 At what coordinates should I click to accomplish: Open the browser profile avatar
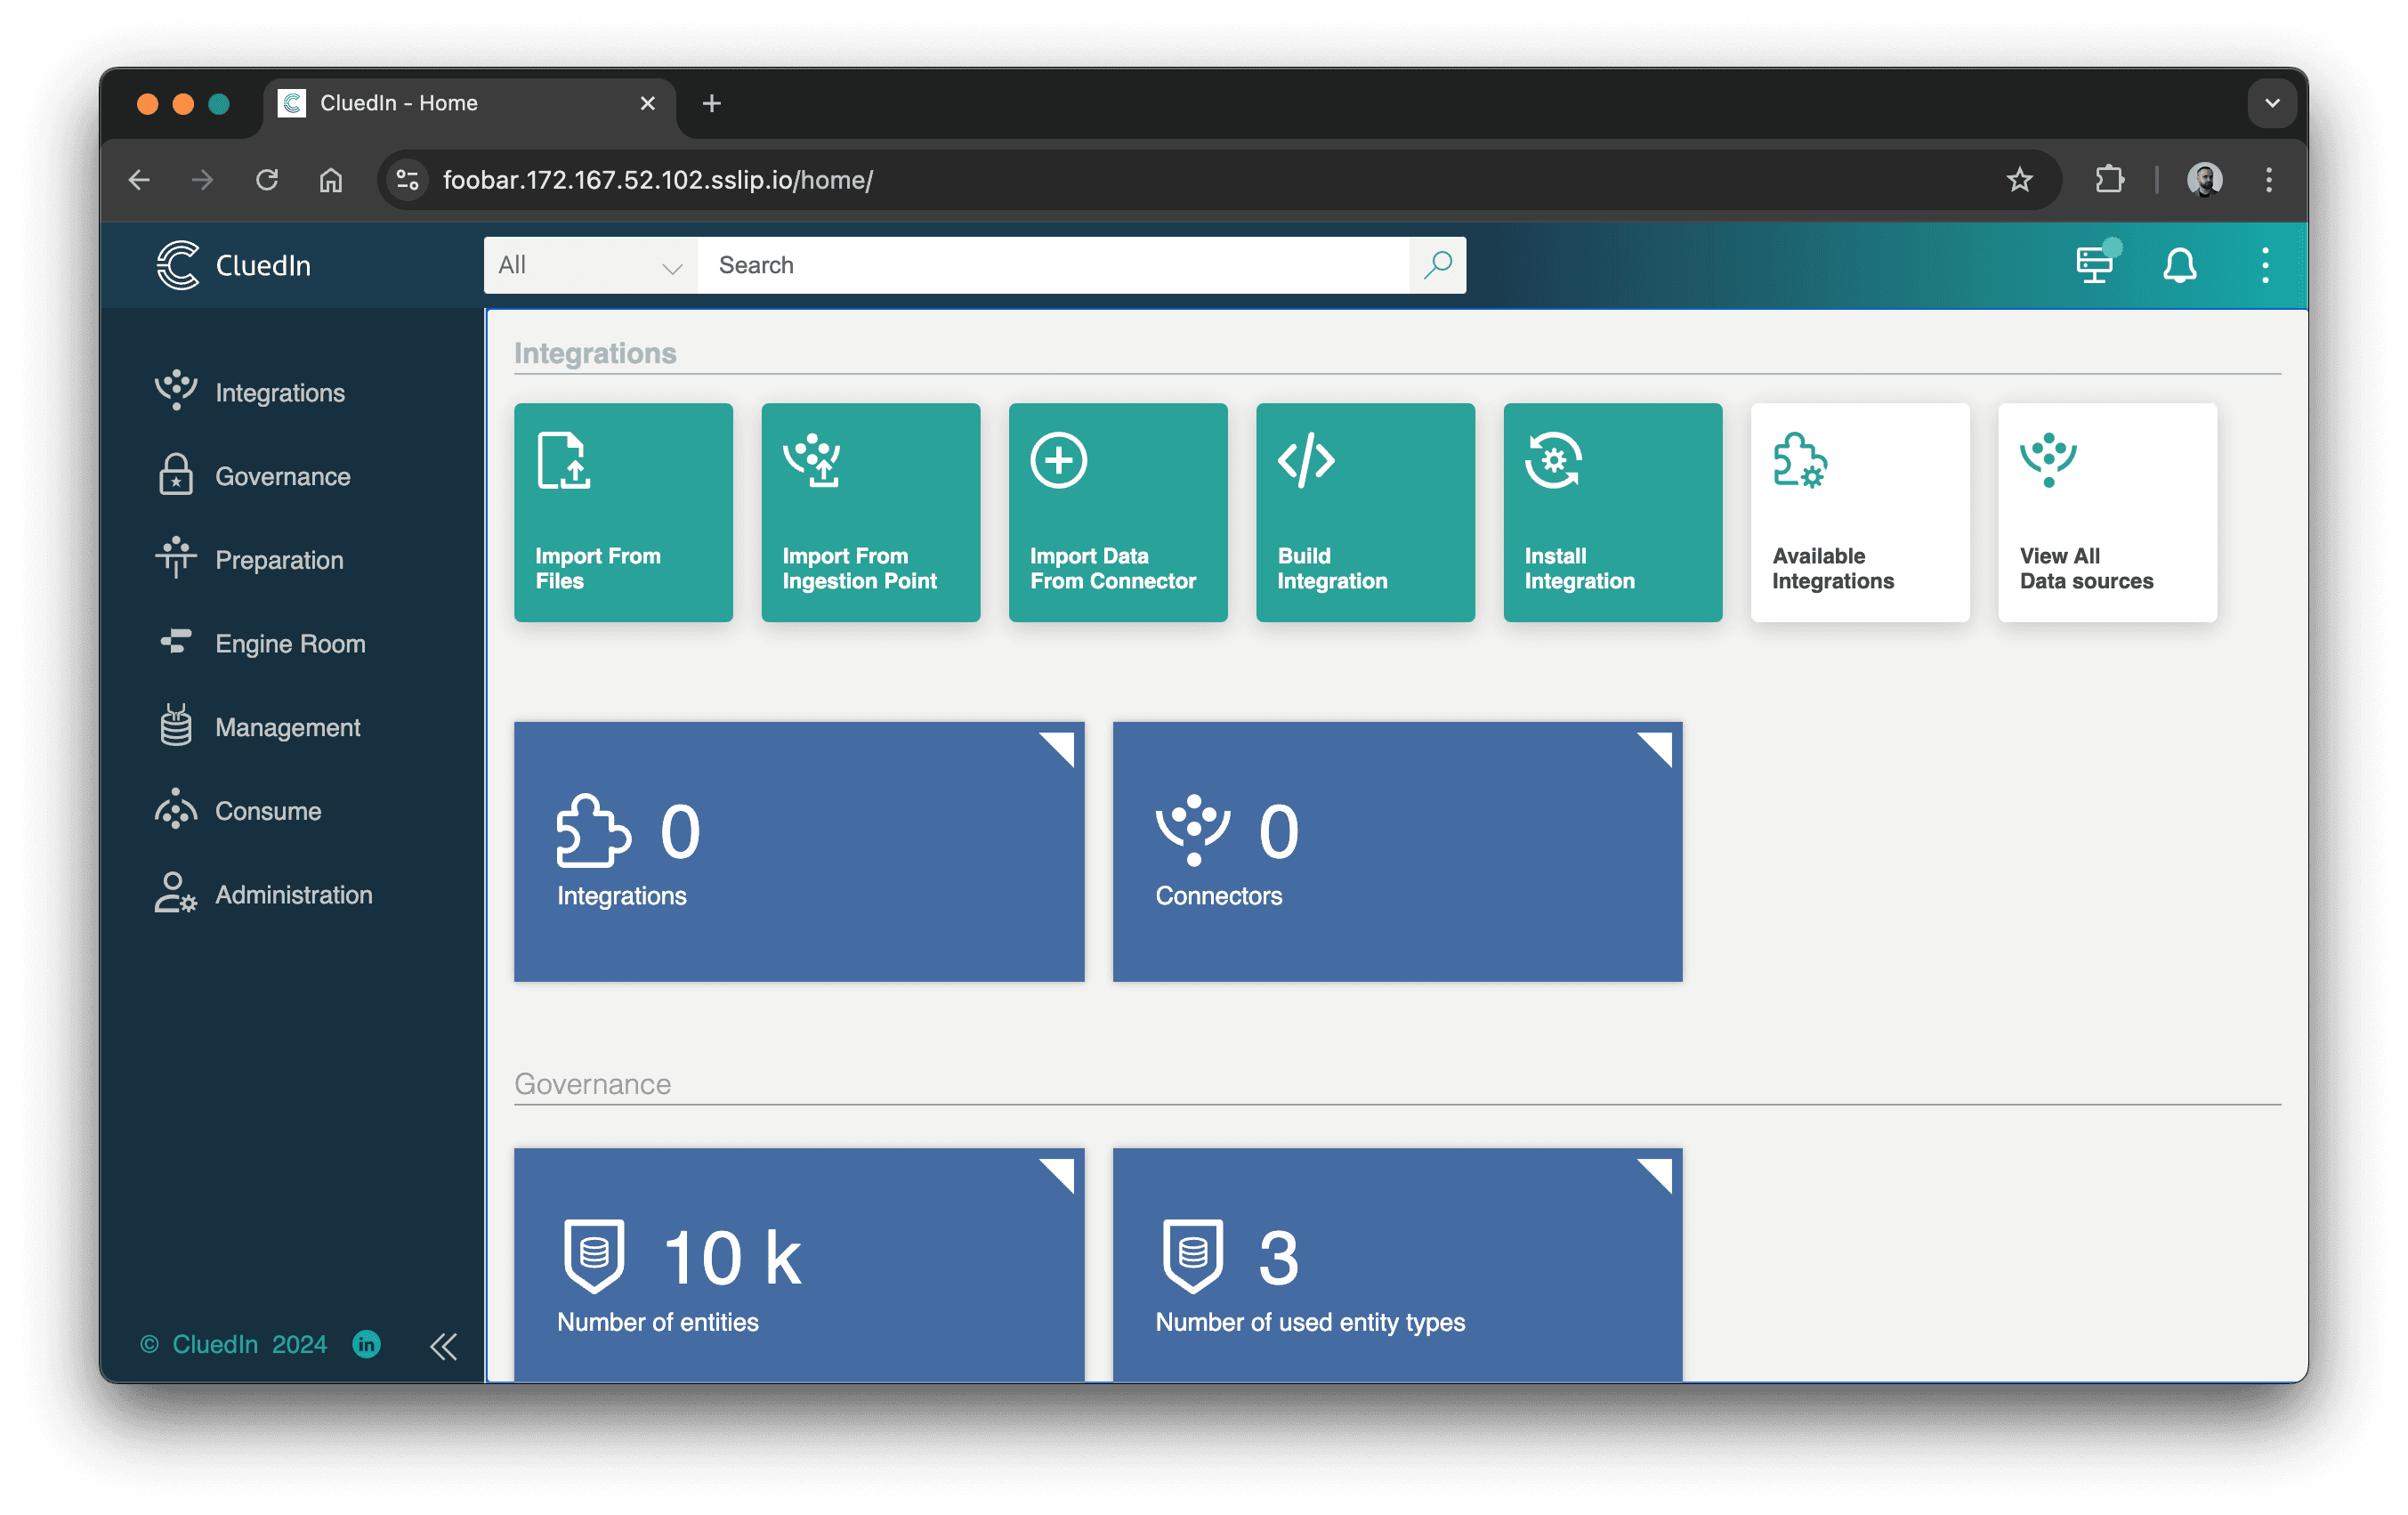click(x=2204, y=180)
